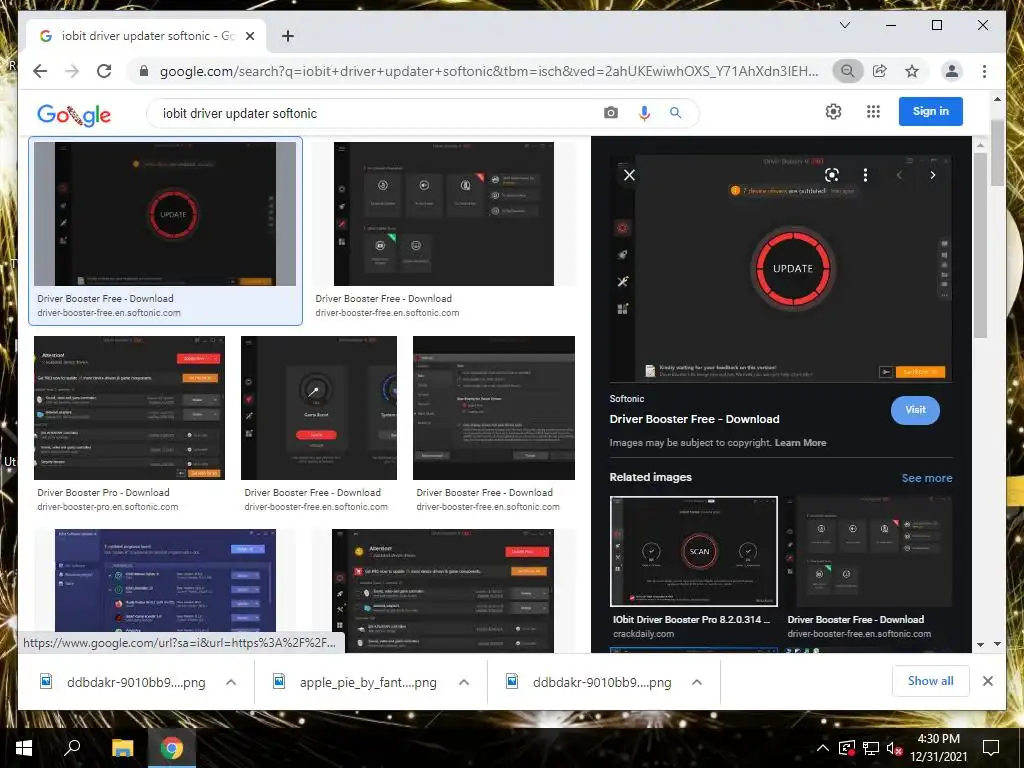Click the zoom magnifier icon in the address bar
The height and width of the screenshot is (768, 1024).
pos(848,71)
